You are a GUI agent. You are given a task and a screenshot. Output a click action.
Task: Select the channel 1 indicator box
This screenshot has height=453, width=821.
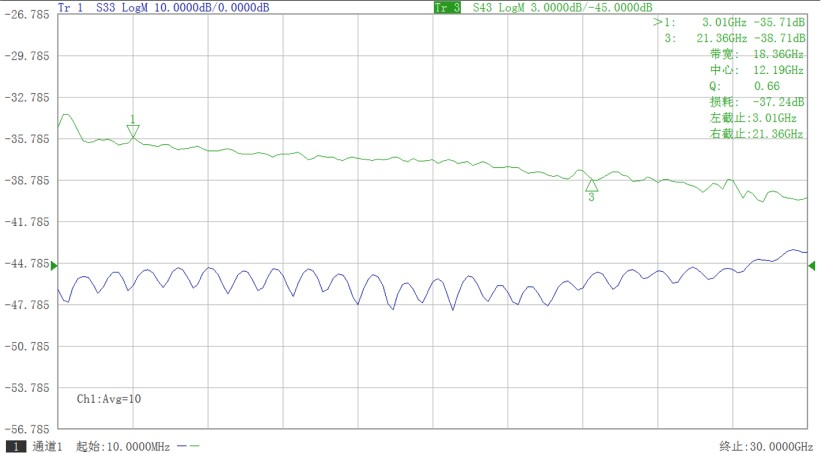point(16,446)
